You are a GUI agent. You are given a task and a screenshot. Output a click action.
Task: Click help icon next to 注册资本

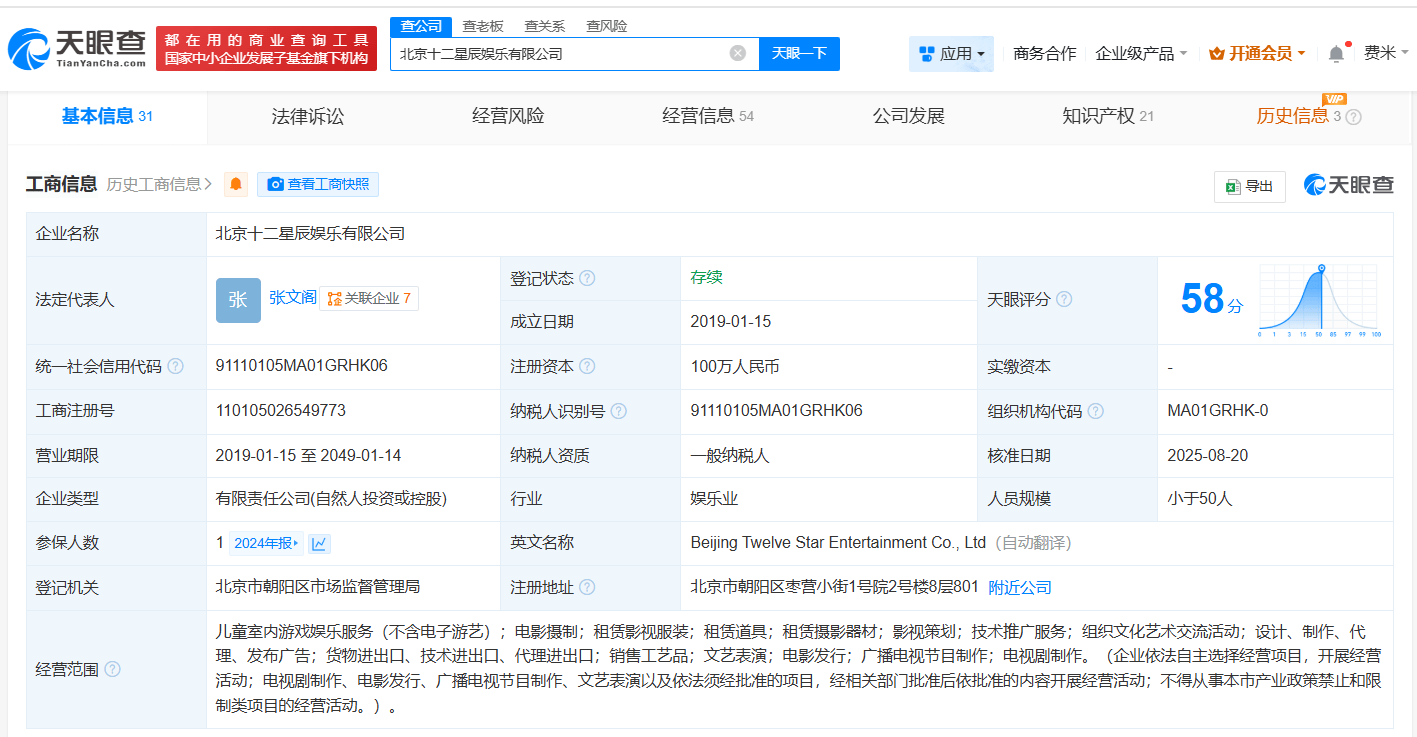[x=587, y=366]
